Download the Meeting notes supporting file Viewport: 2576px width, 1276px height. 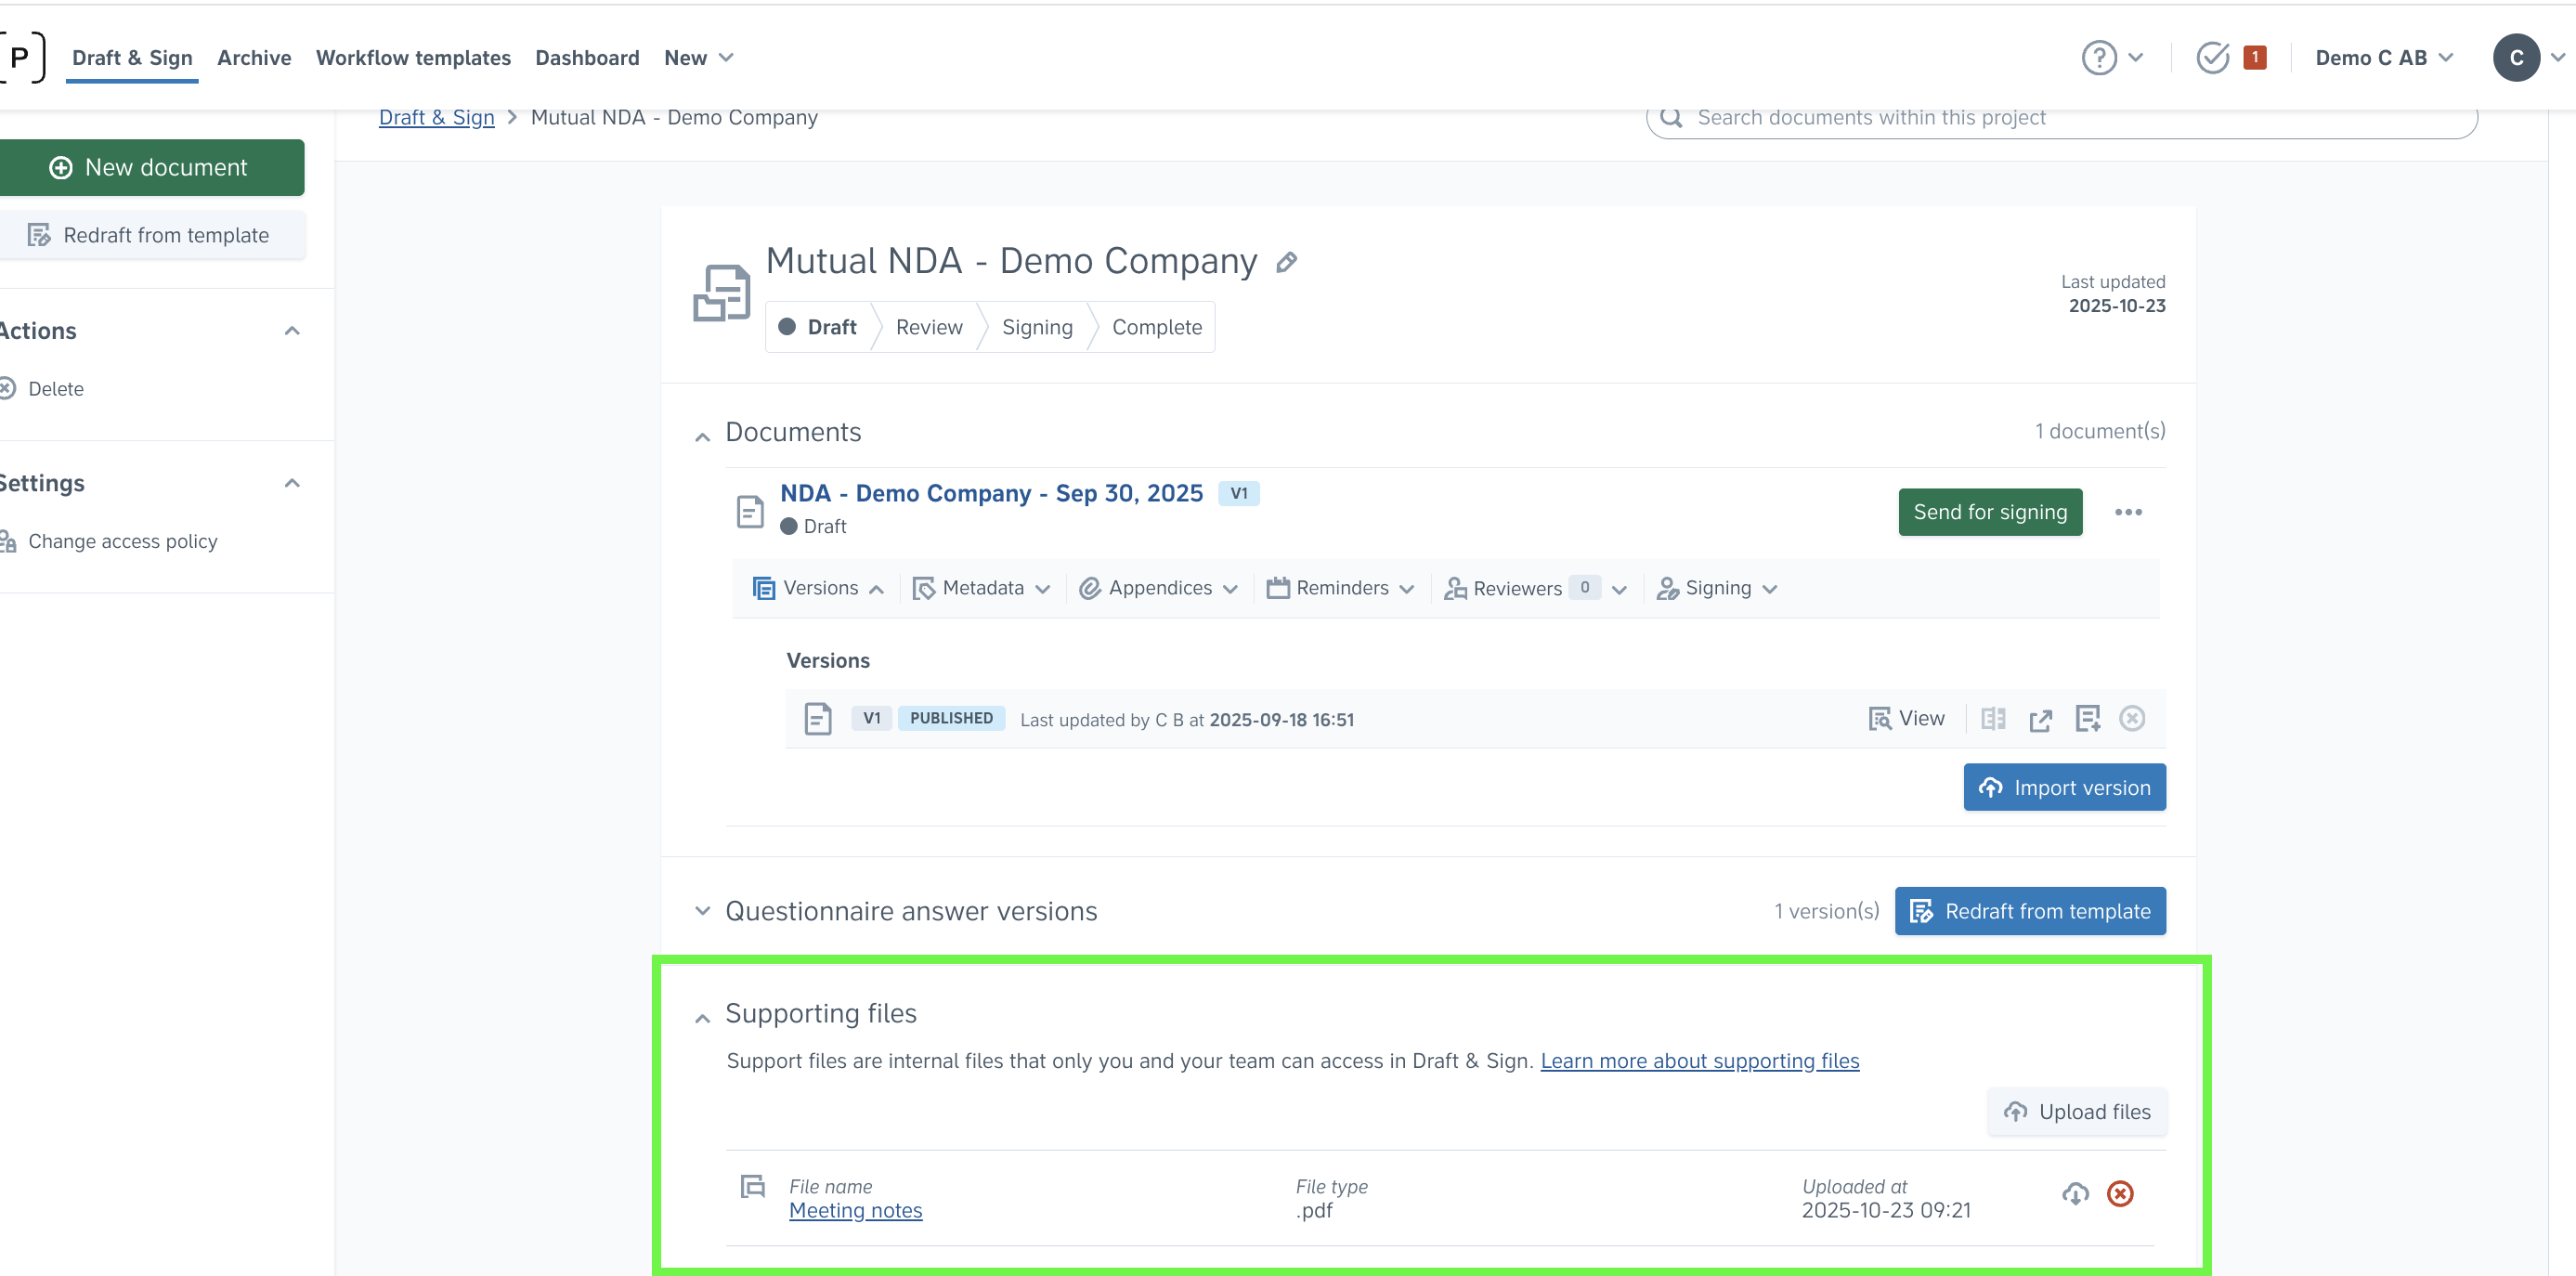tap(2075, 1194)
